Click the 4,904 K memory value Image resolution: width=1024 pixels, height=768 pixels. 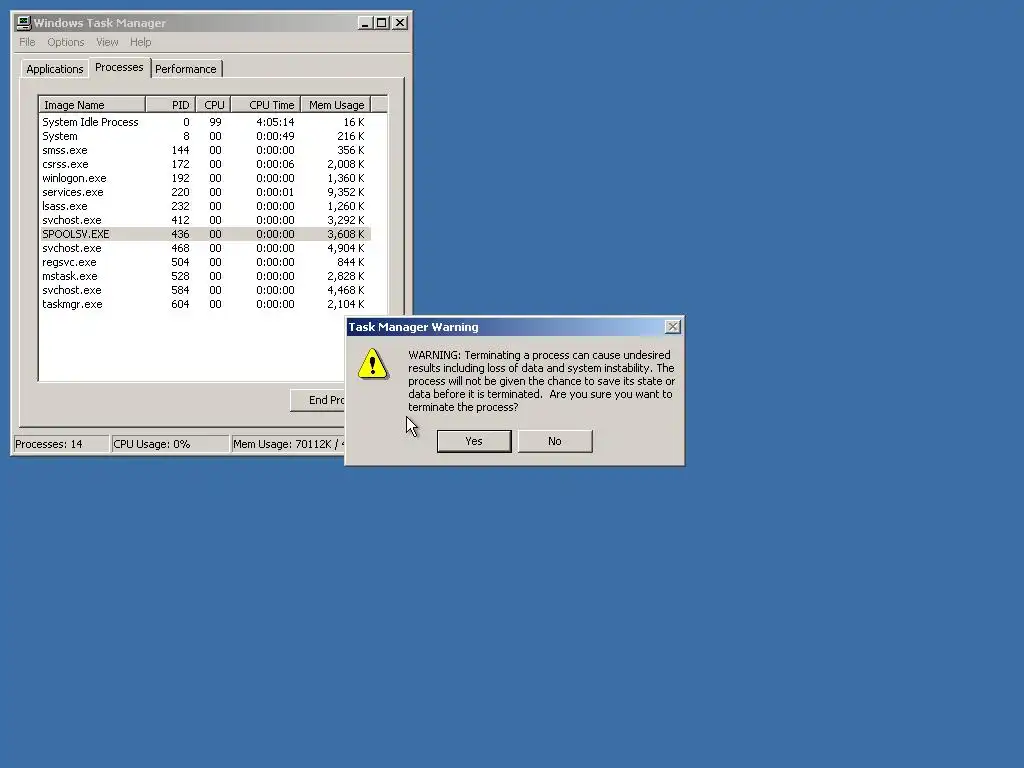coord(345,248)
